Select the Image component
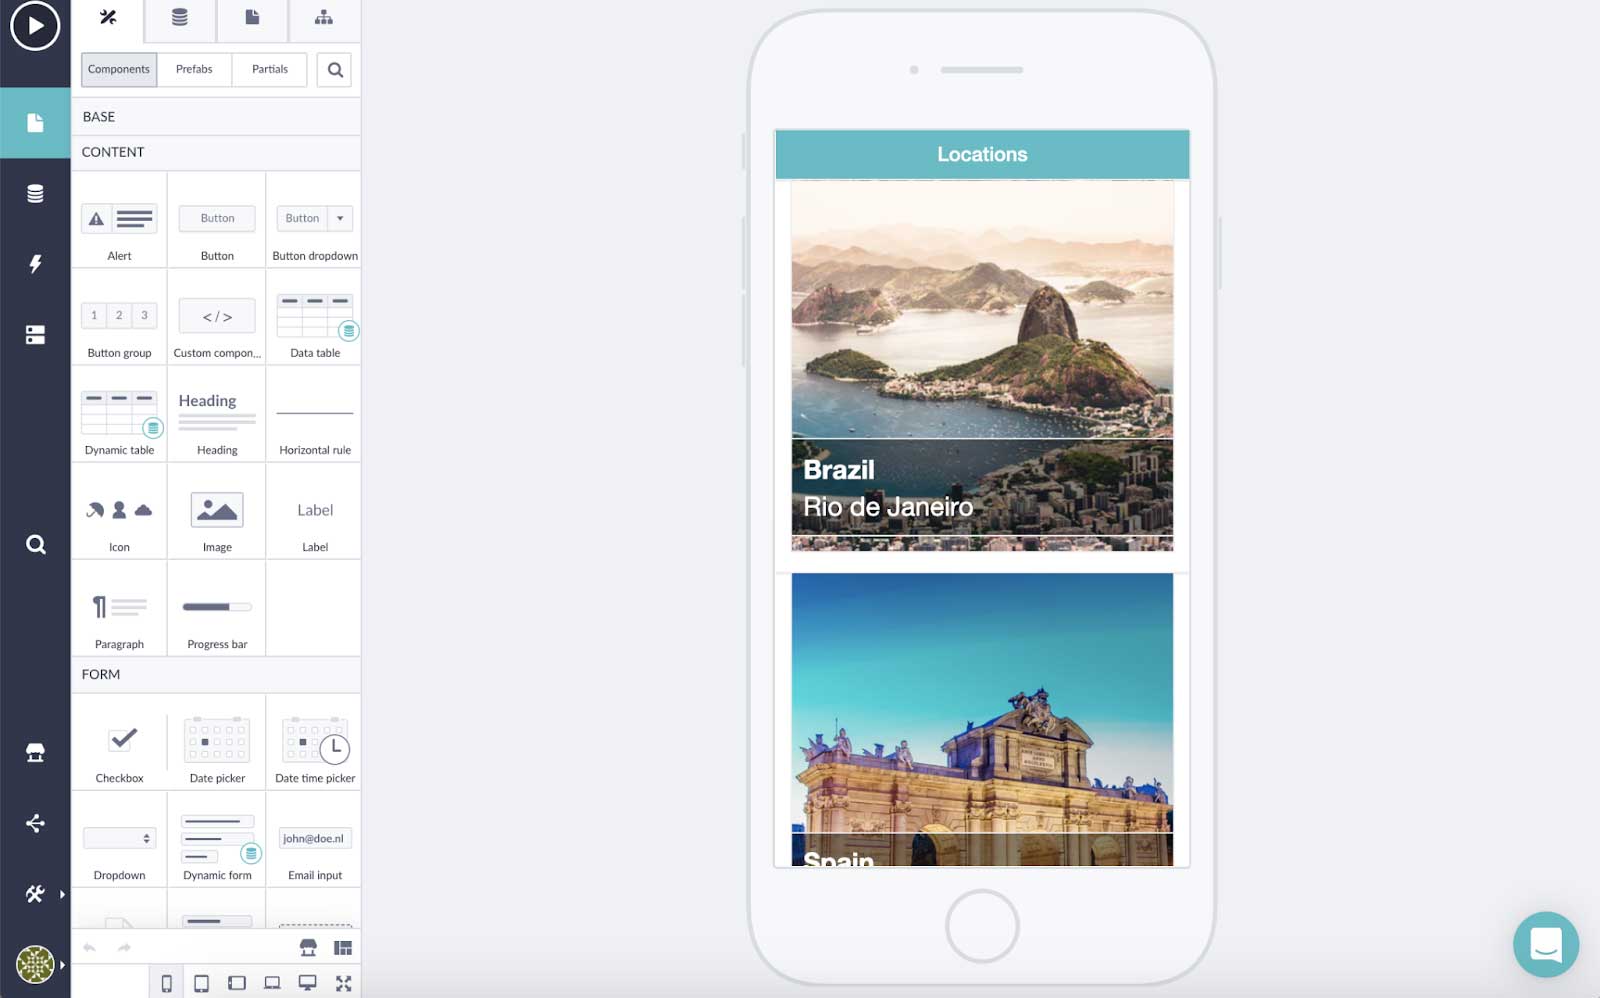 point(217,511)
